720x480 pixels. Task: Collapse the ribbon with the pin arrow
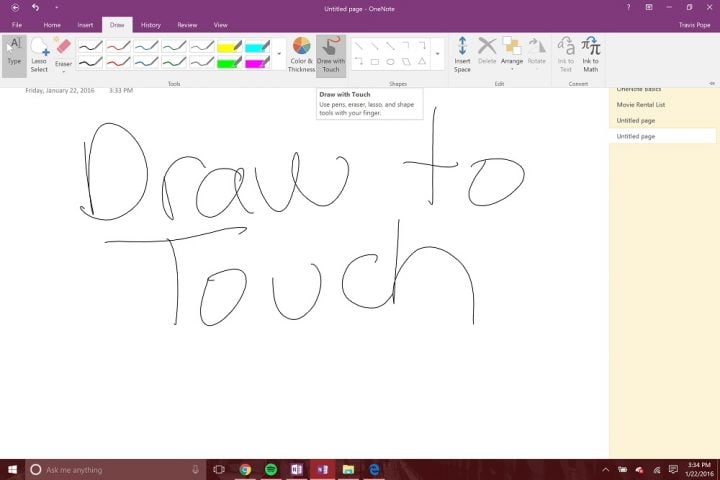coord(712,84)
